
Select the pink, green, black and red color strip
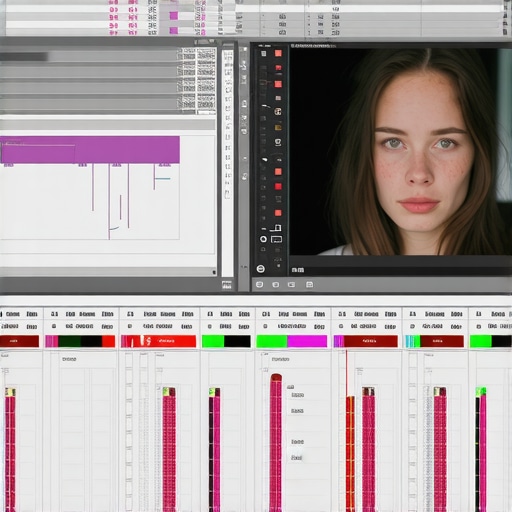click(x=80, y=341)
